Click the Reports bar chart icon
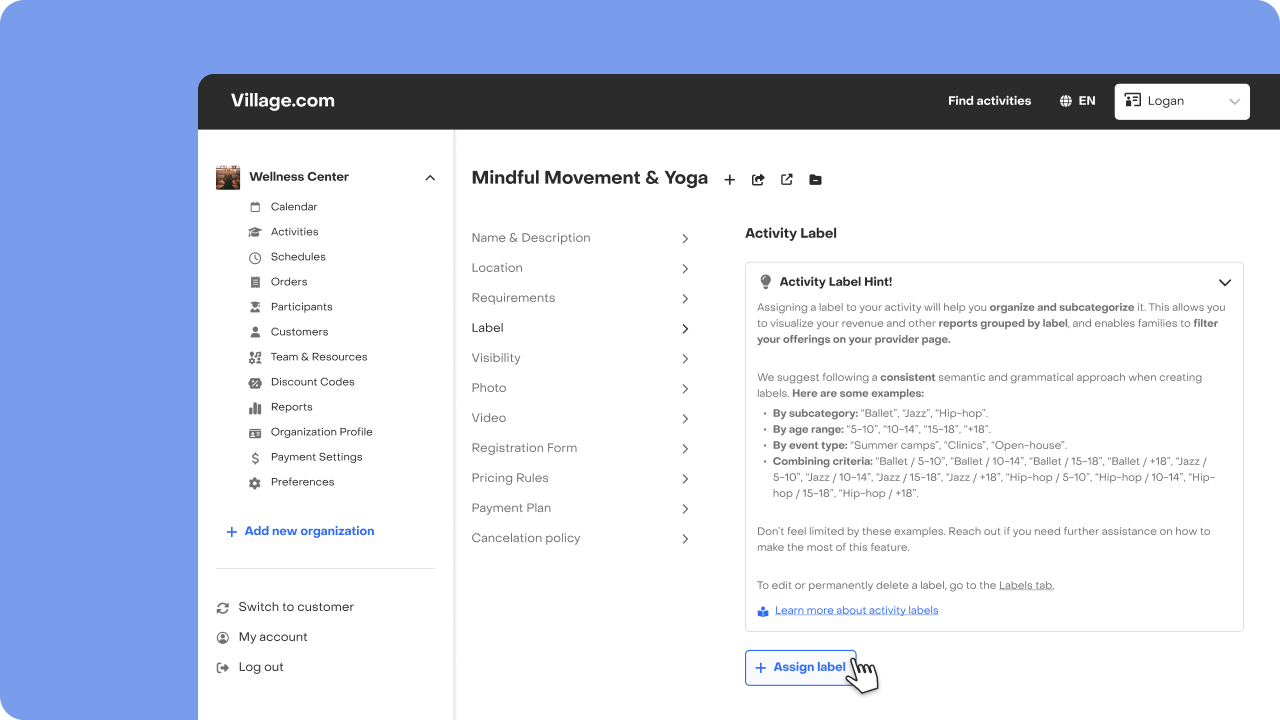This screenshot has height=720, width=1280. 255,407
